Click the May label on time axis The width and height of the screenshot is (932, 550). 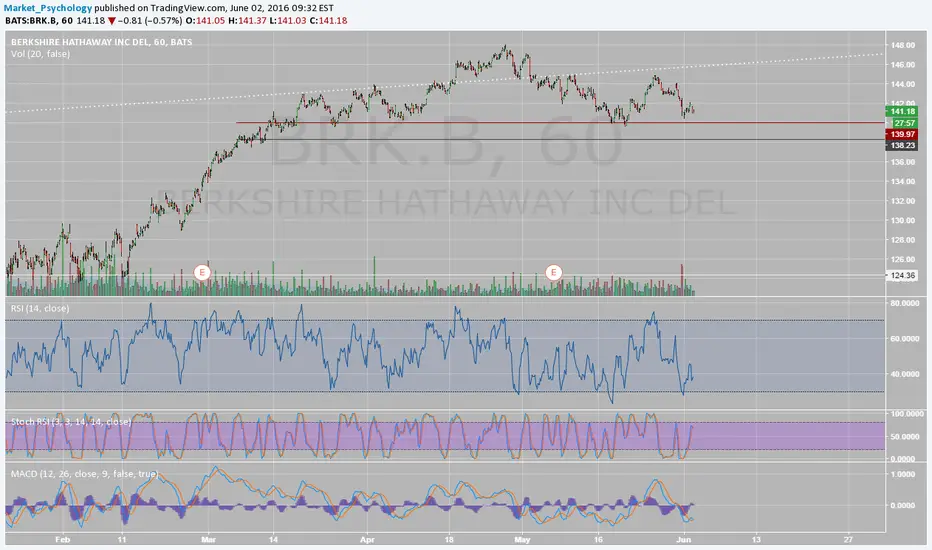[522, 540]
